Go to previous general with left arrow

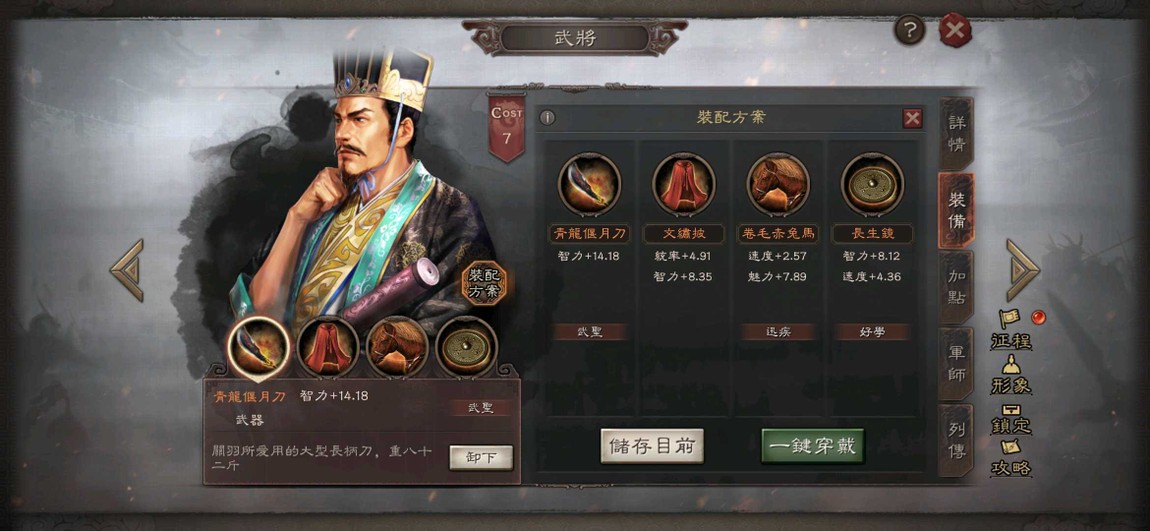128,270
